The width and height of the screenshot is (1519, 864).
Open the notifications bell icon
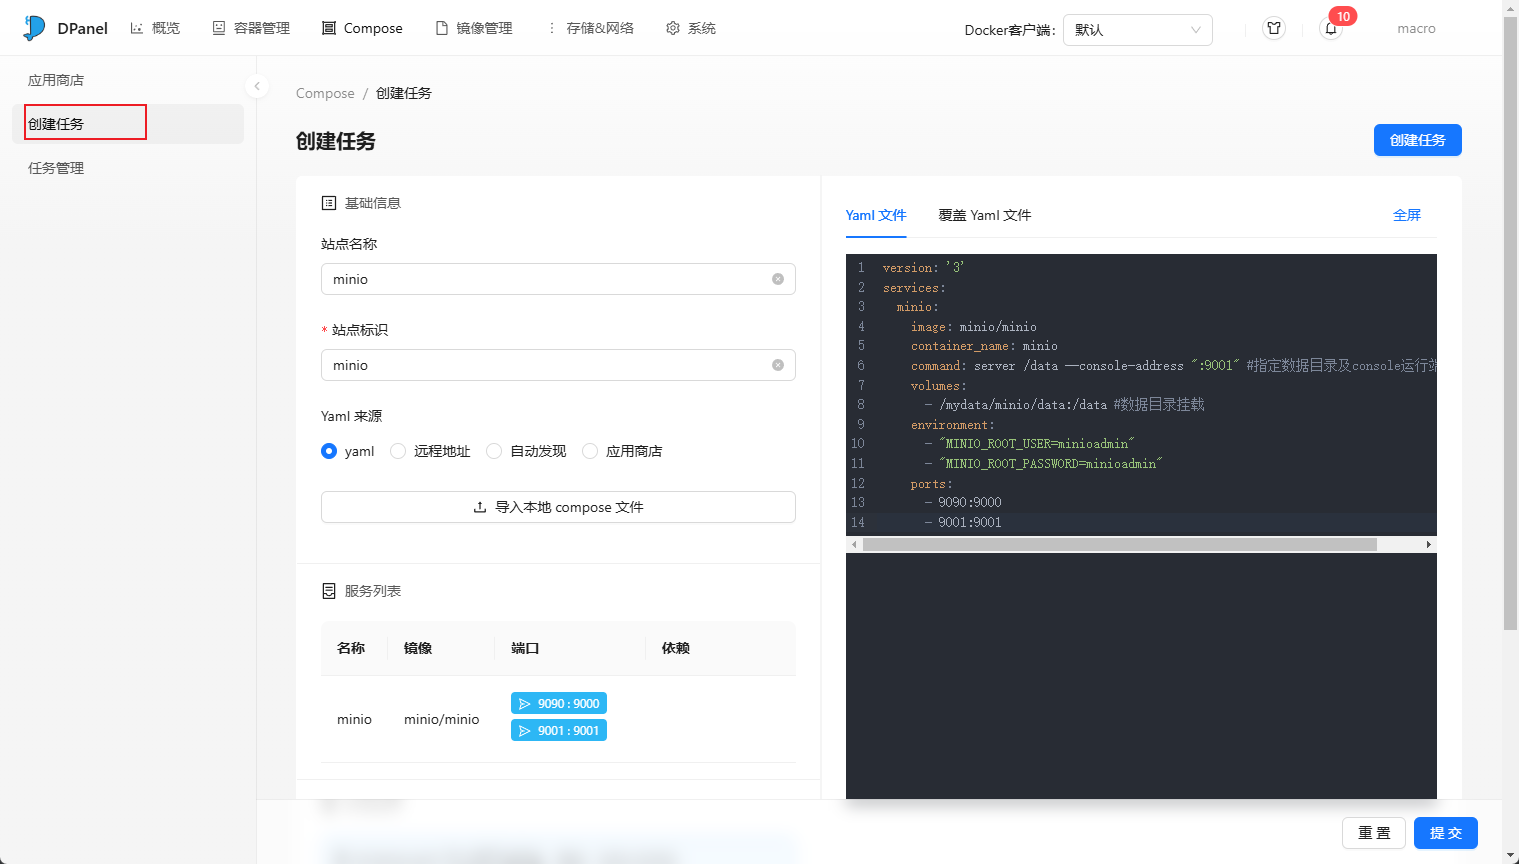(x=1331, y=29)
